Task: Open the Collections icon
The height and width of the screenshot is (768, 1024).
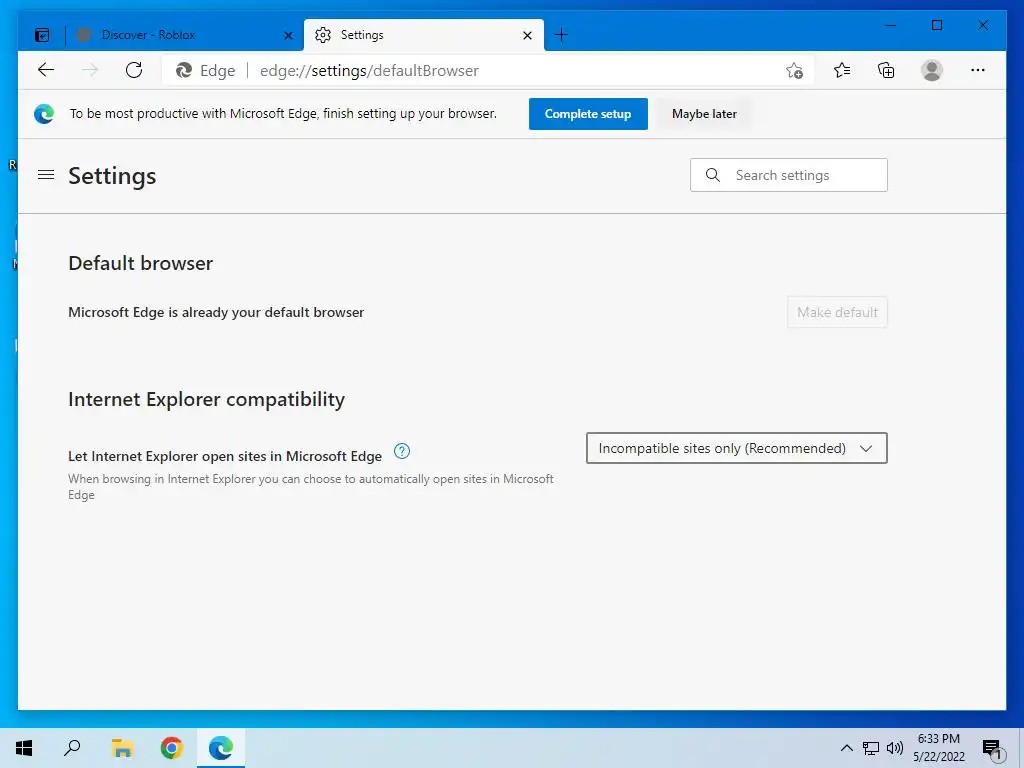Action: [x=886, y=71]
